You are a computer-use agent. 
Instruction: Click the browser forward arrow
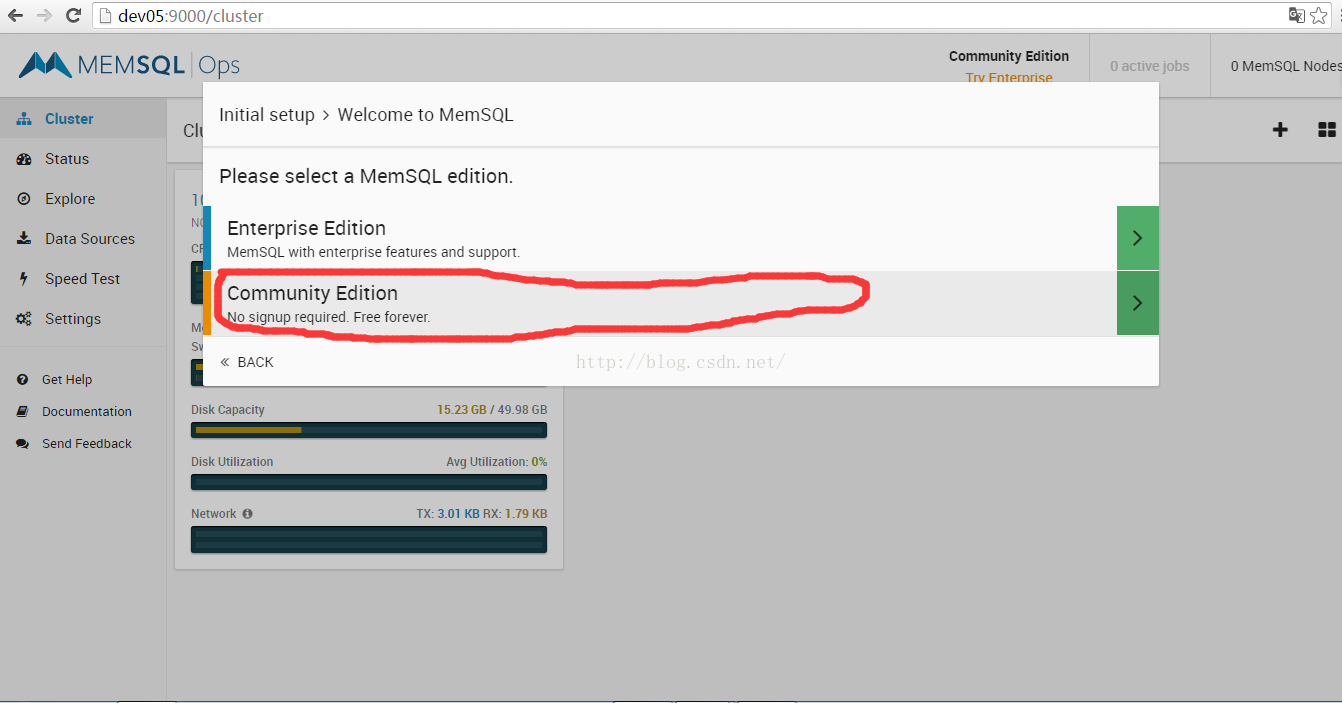click(x=45, y=16)
